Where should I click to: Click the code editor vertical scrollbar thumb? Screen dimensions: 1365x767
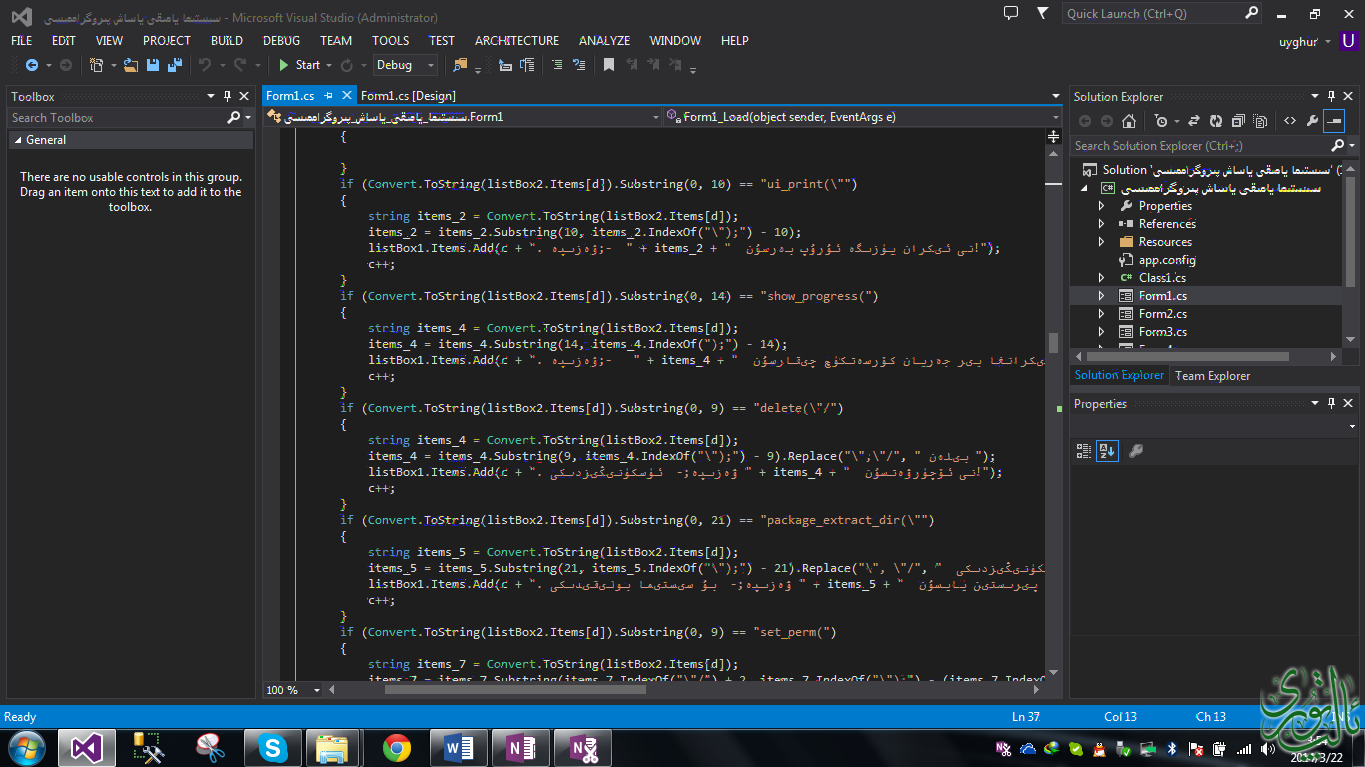click(1053, 343)
